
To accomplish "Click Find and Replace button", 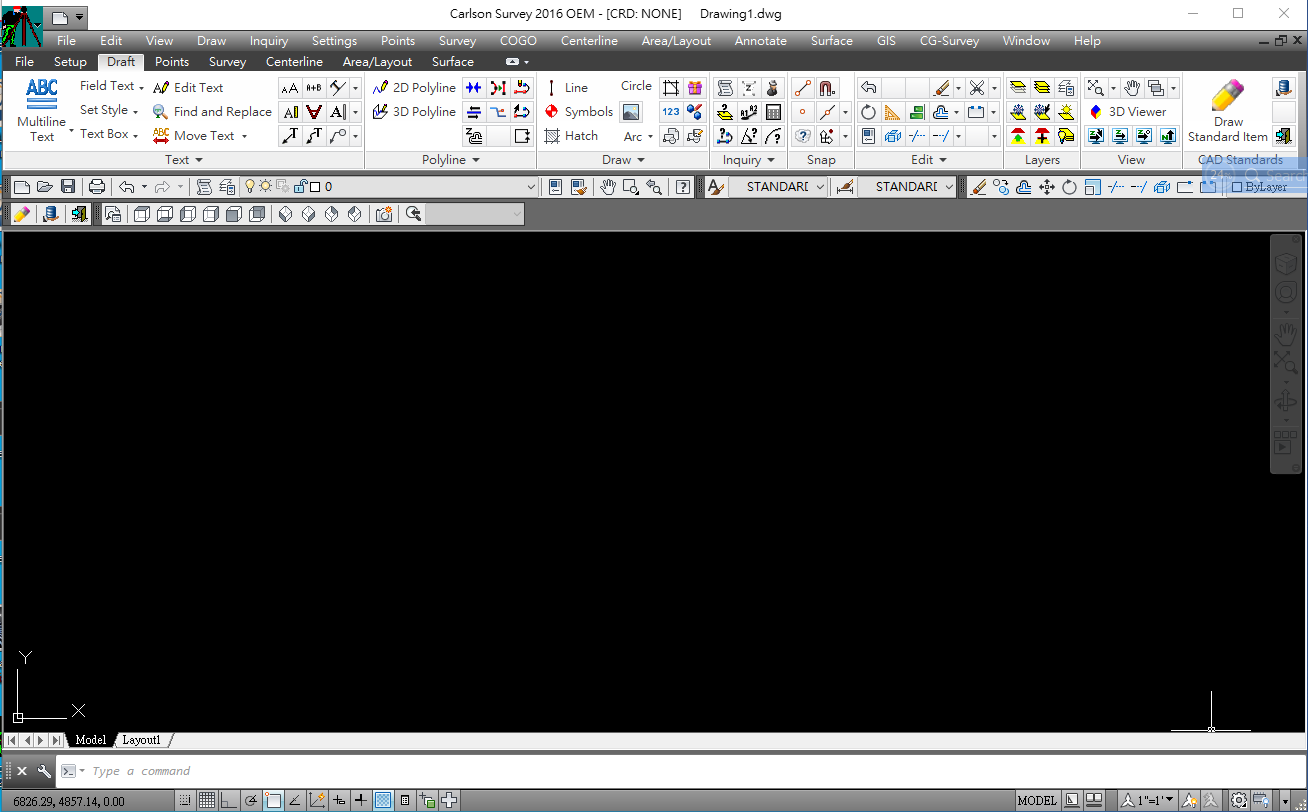I will coord(212,112).
